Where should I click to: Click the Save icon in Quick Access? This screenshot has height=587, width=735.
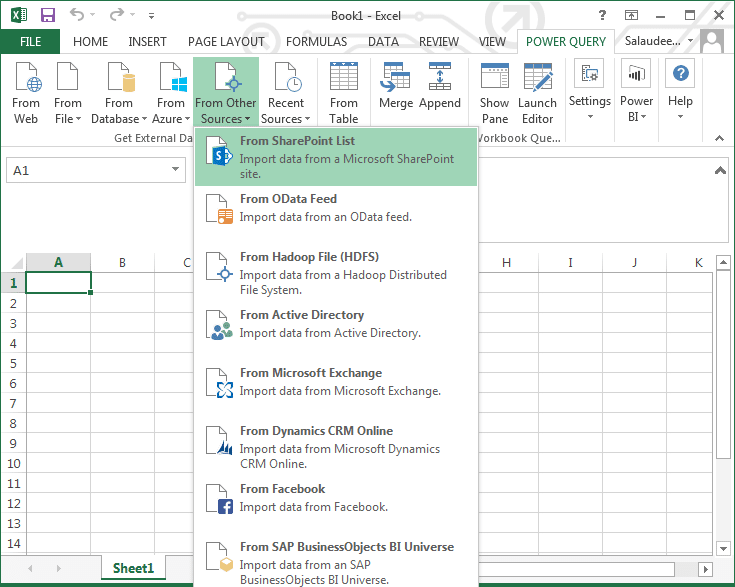[48, 15]
